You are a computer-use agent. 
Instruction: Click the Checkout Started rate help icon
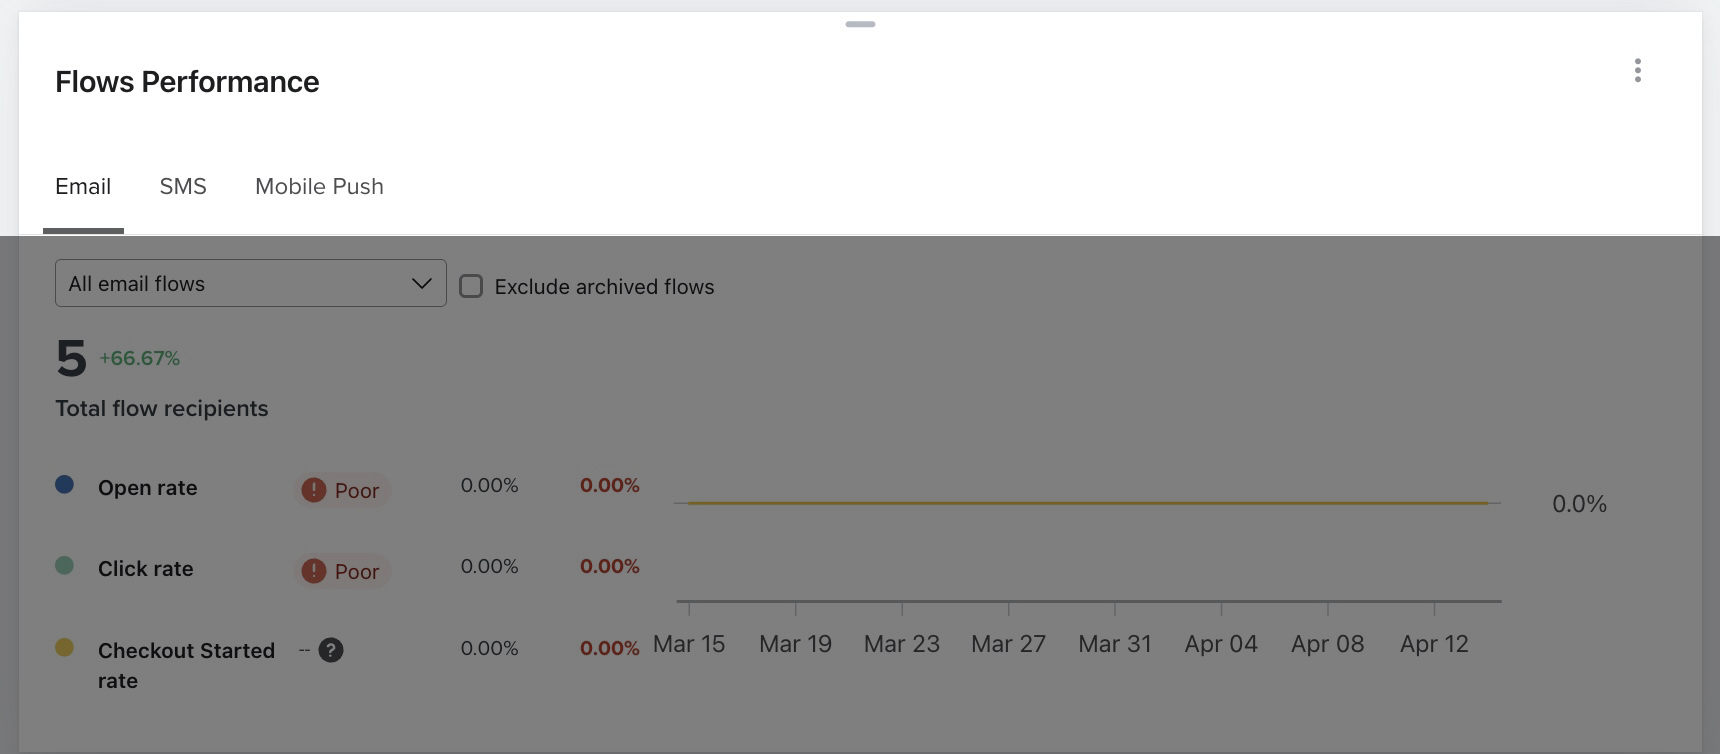point(331,650)
